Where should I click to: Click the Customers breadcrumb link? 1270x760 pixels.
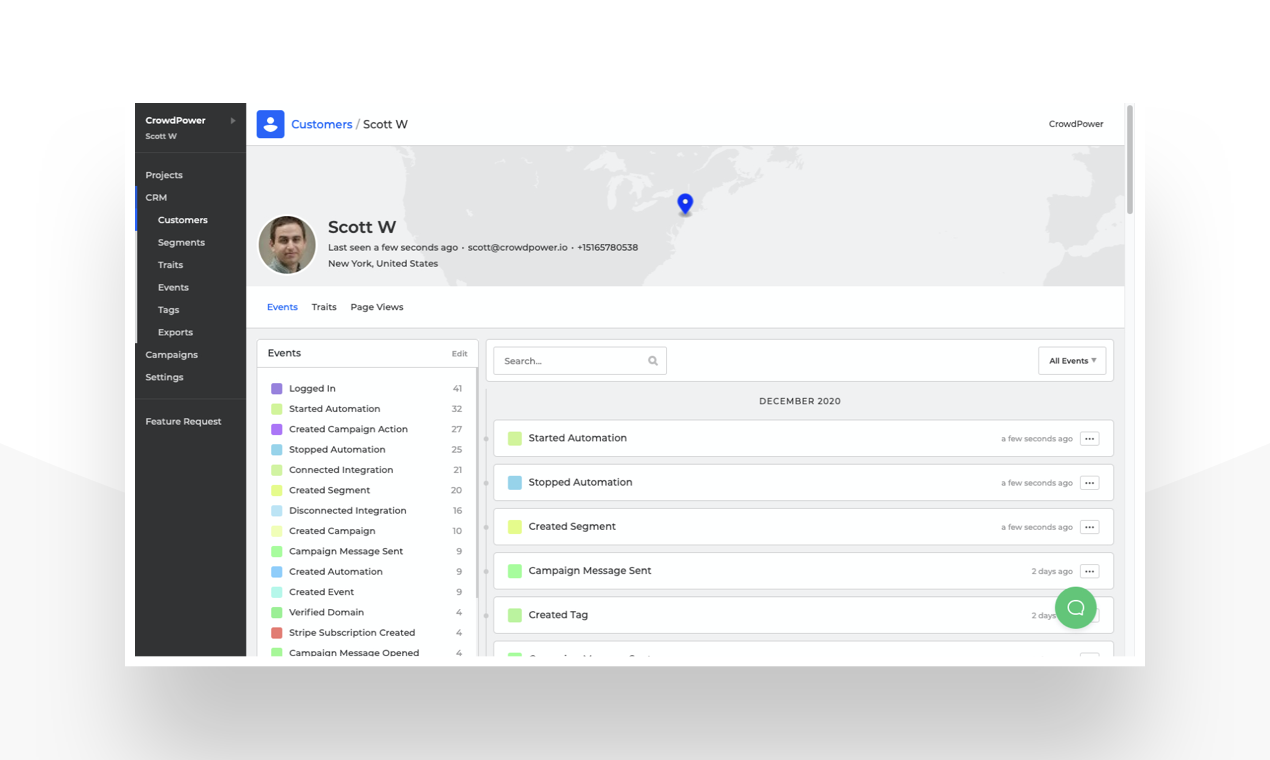(x=322, y=124)
